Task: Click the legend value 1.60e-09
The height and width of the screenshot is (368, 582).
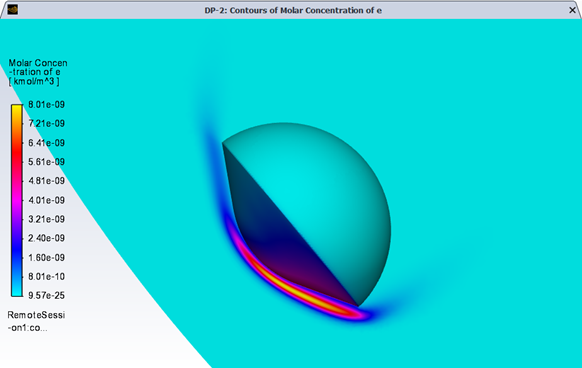Action: coord(46,257)
